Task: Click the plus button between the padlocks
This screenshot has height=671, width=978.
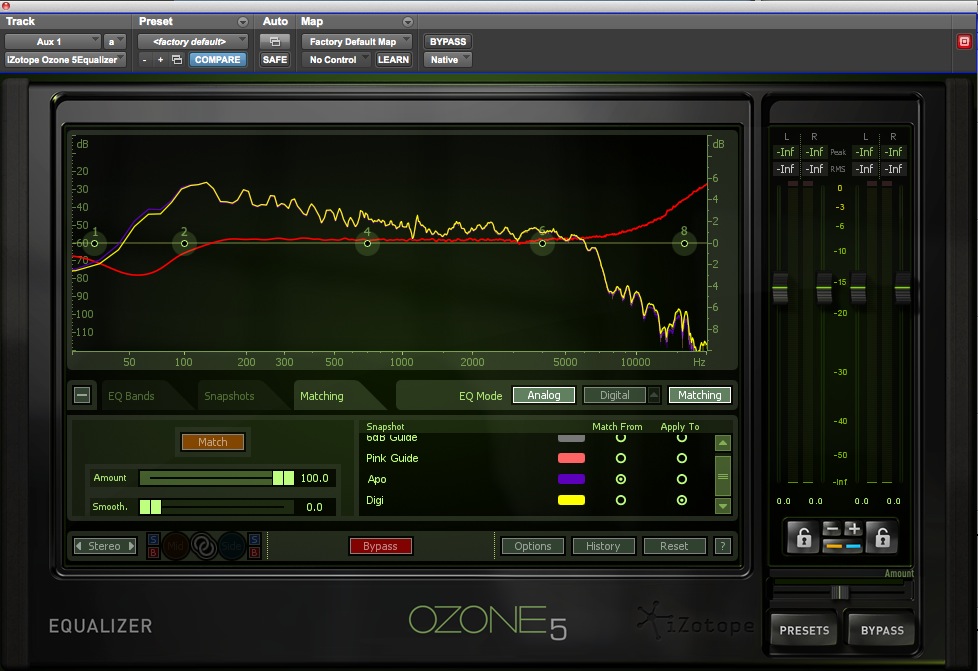Action: coord(853,529)
